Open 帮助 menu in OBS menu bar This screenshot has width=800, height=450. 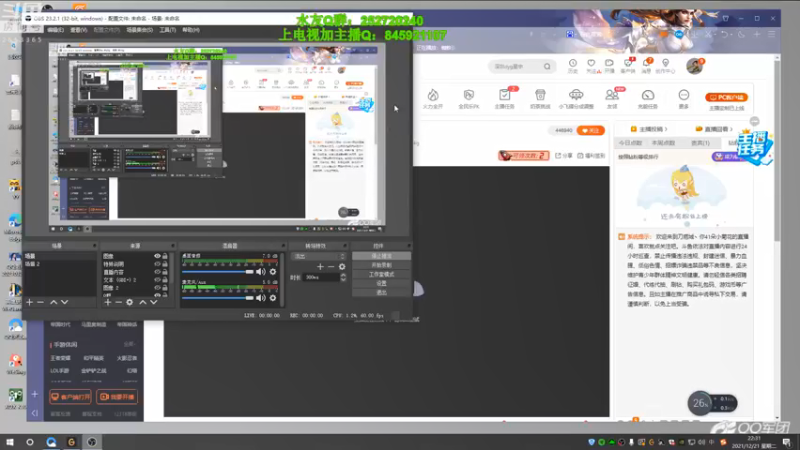pyautogui.click(x=191, y=30)
